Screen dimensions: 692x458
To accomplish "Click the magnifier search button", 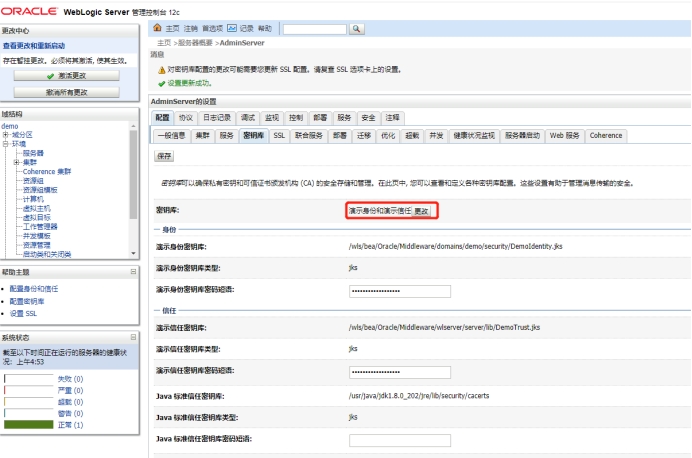I will point(357,29).
